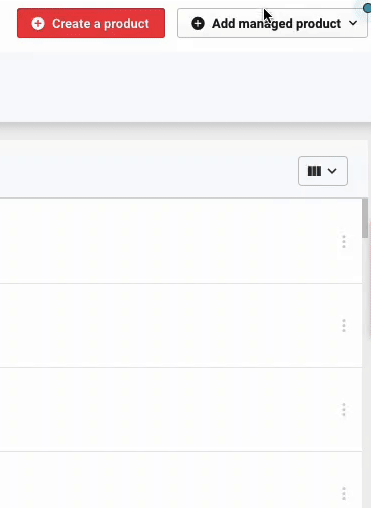Select the first row in the product table

click(181, 241)
